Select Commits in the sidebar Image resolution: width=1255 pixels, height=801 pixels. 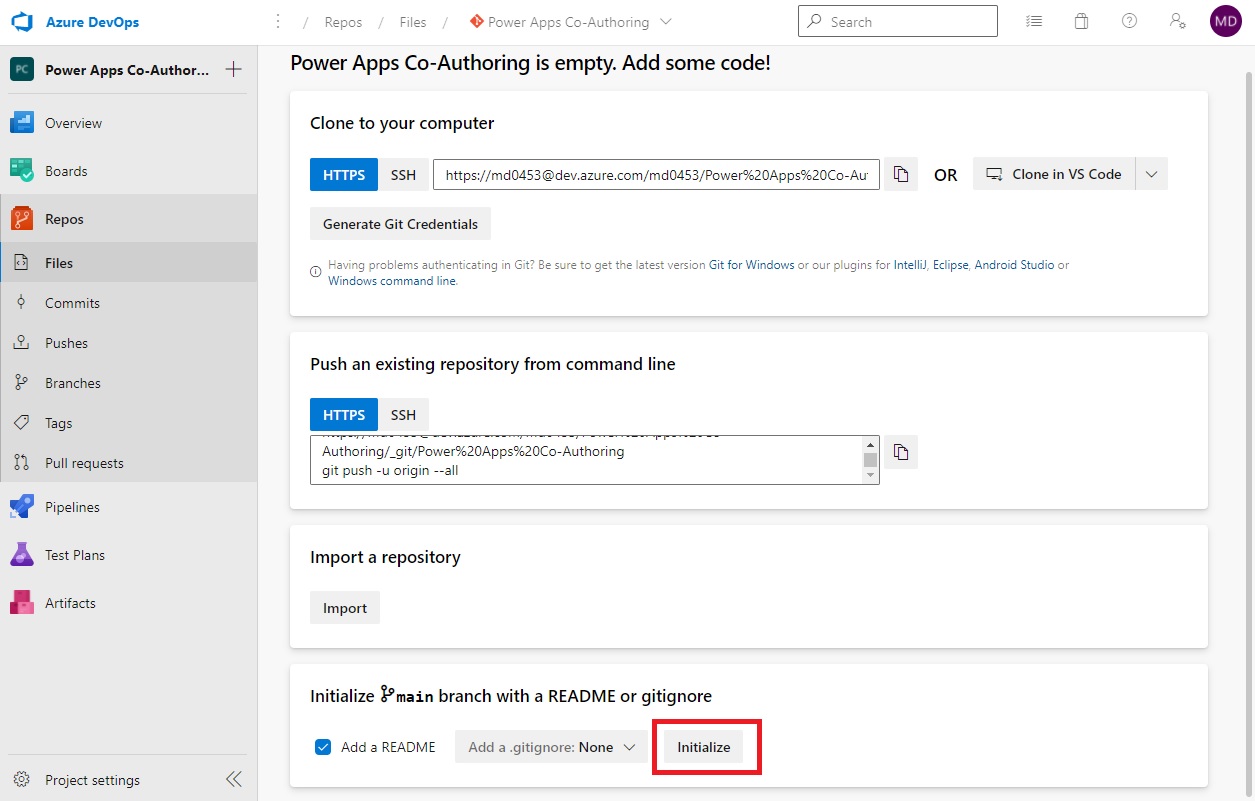point(72,302)
